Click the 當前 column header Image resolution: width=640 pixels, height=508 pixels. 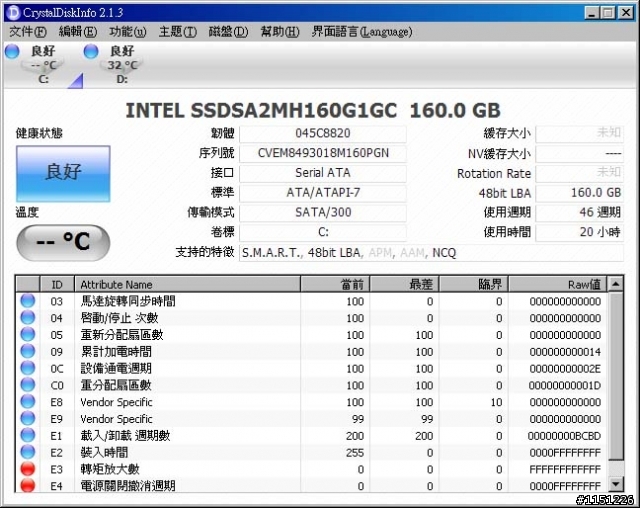point(335,284)
